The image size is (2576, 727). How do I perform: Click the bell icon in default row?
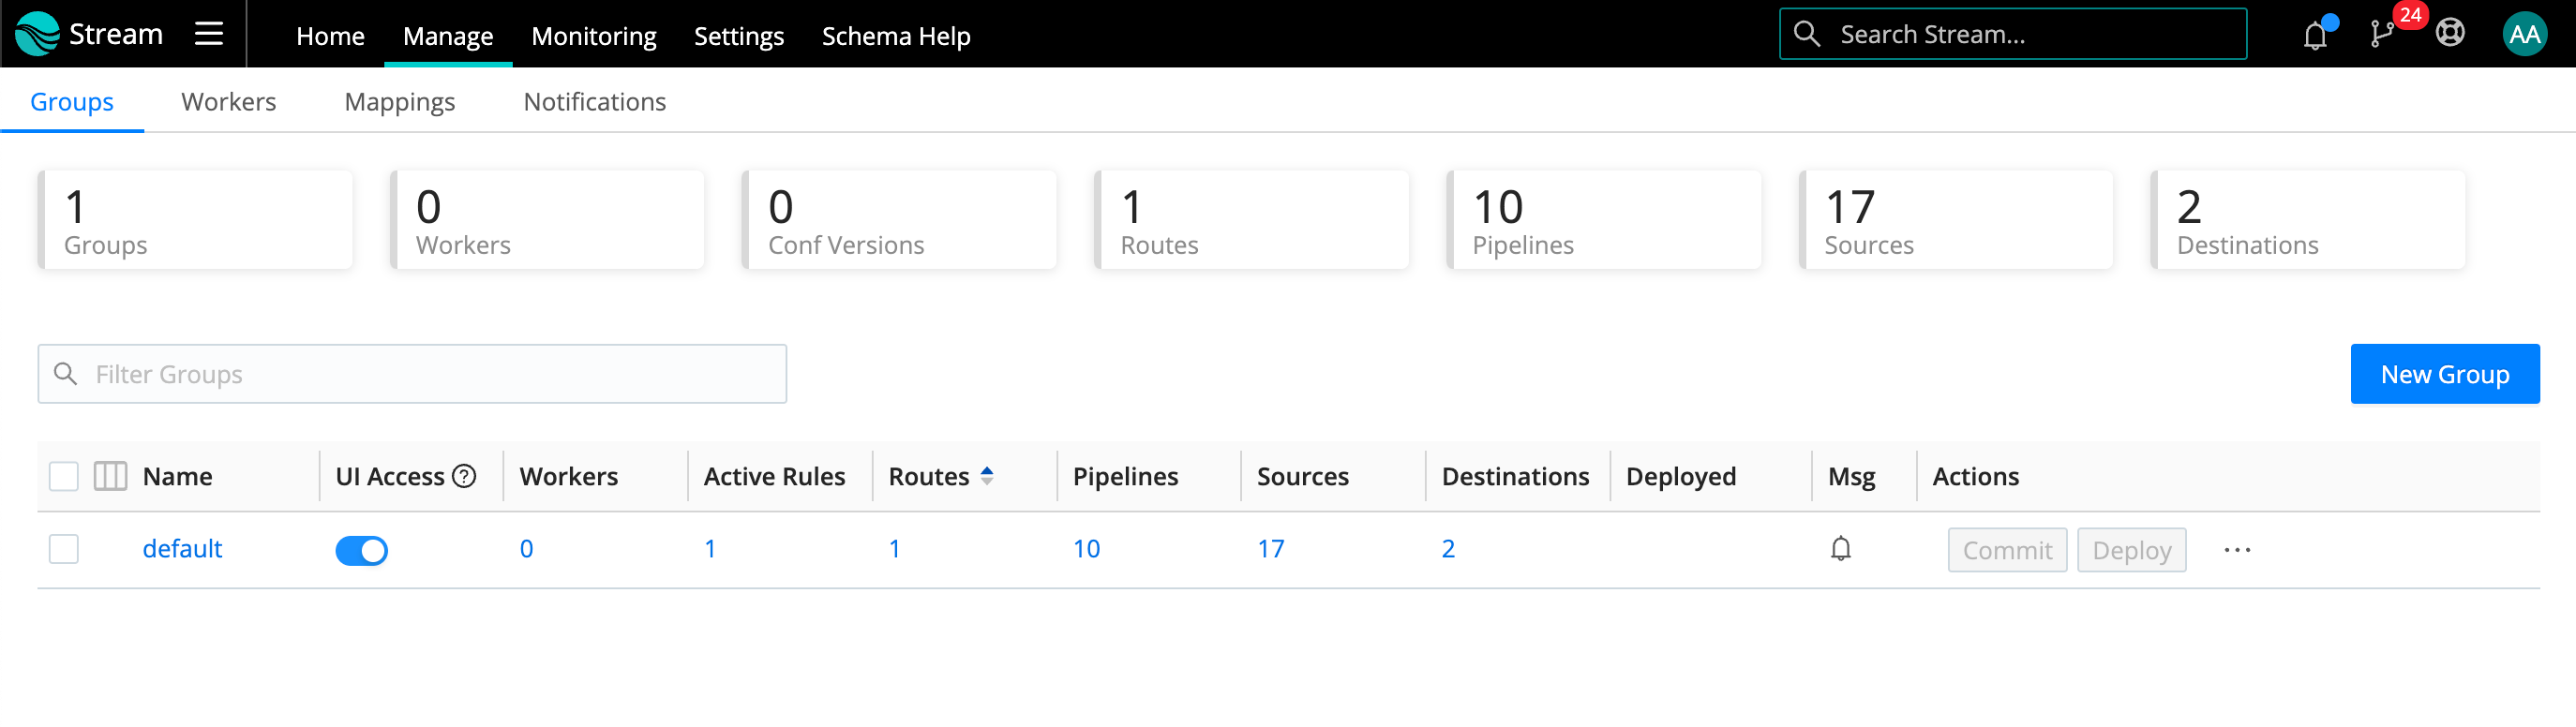click(1840, 549)
